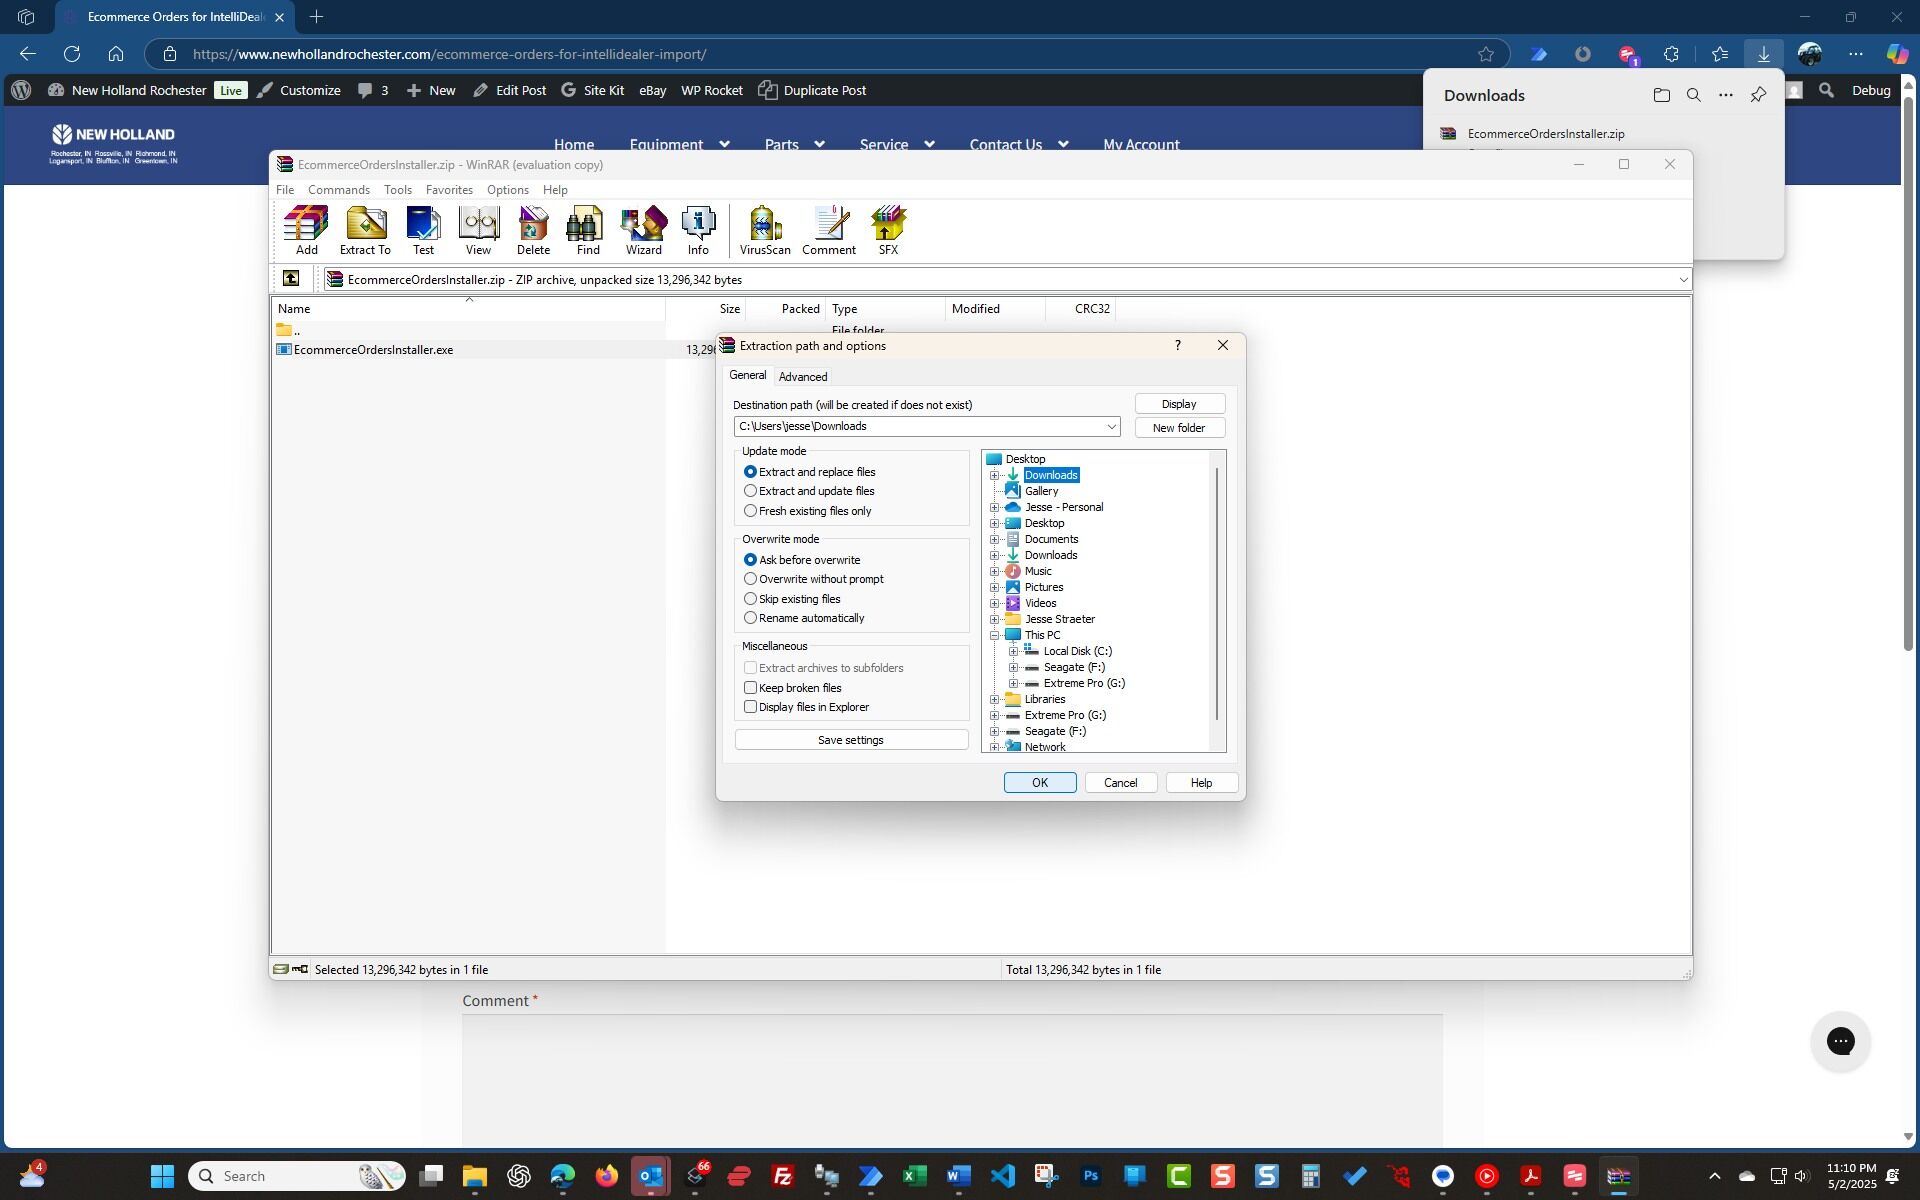Open the Commands menu in WinRAR
Image resolution: width=1920 pixels, height=1200 pixels.
point(338,190)
